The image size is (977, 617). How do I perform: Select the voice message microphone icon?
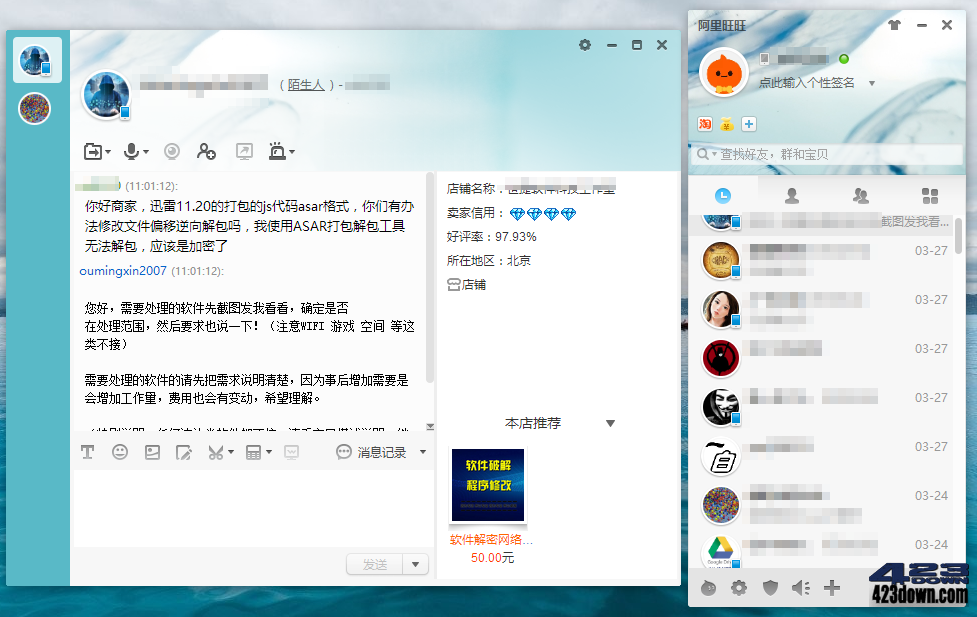(130, 150)
